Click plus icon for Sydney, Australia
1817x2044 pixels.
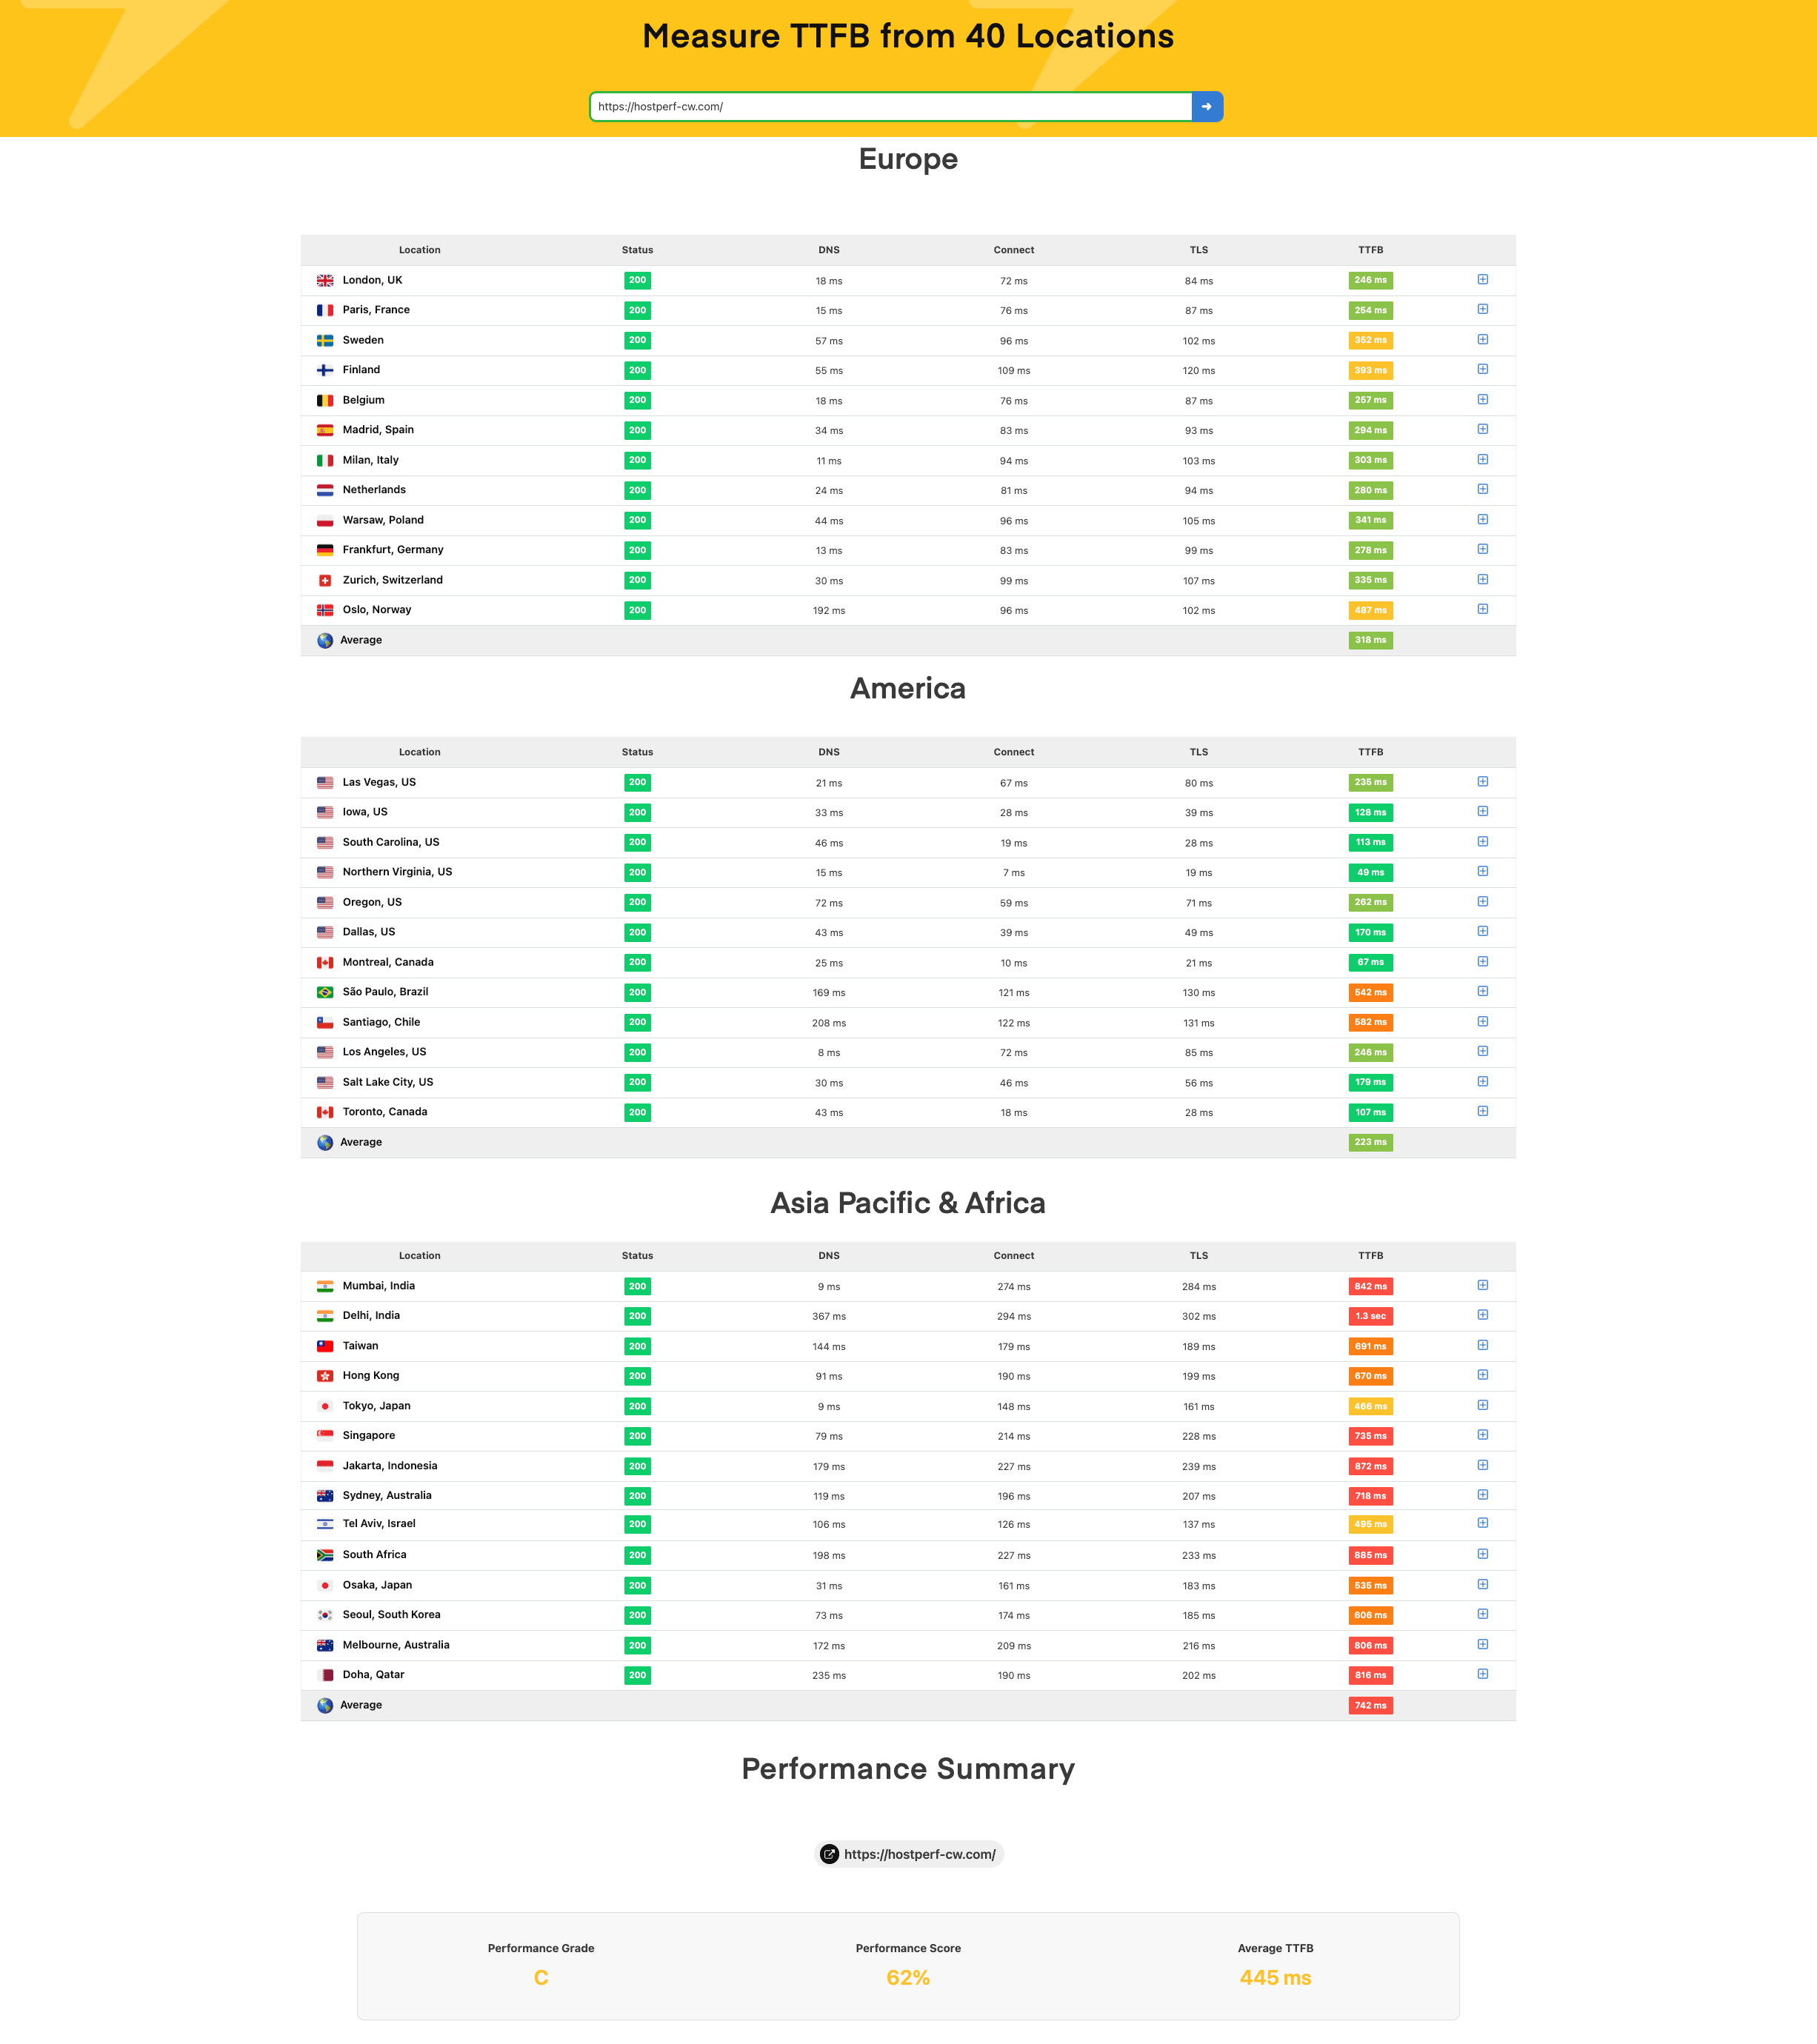1482,1495
